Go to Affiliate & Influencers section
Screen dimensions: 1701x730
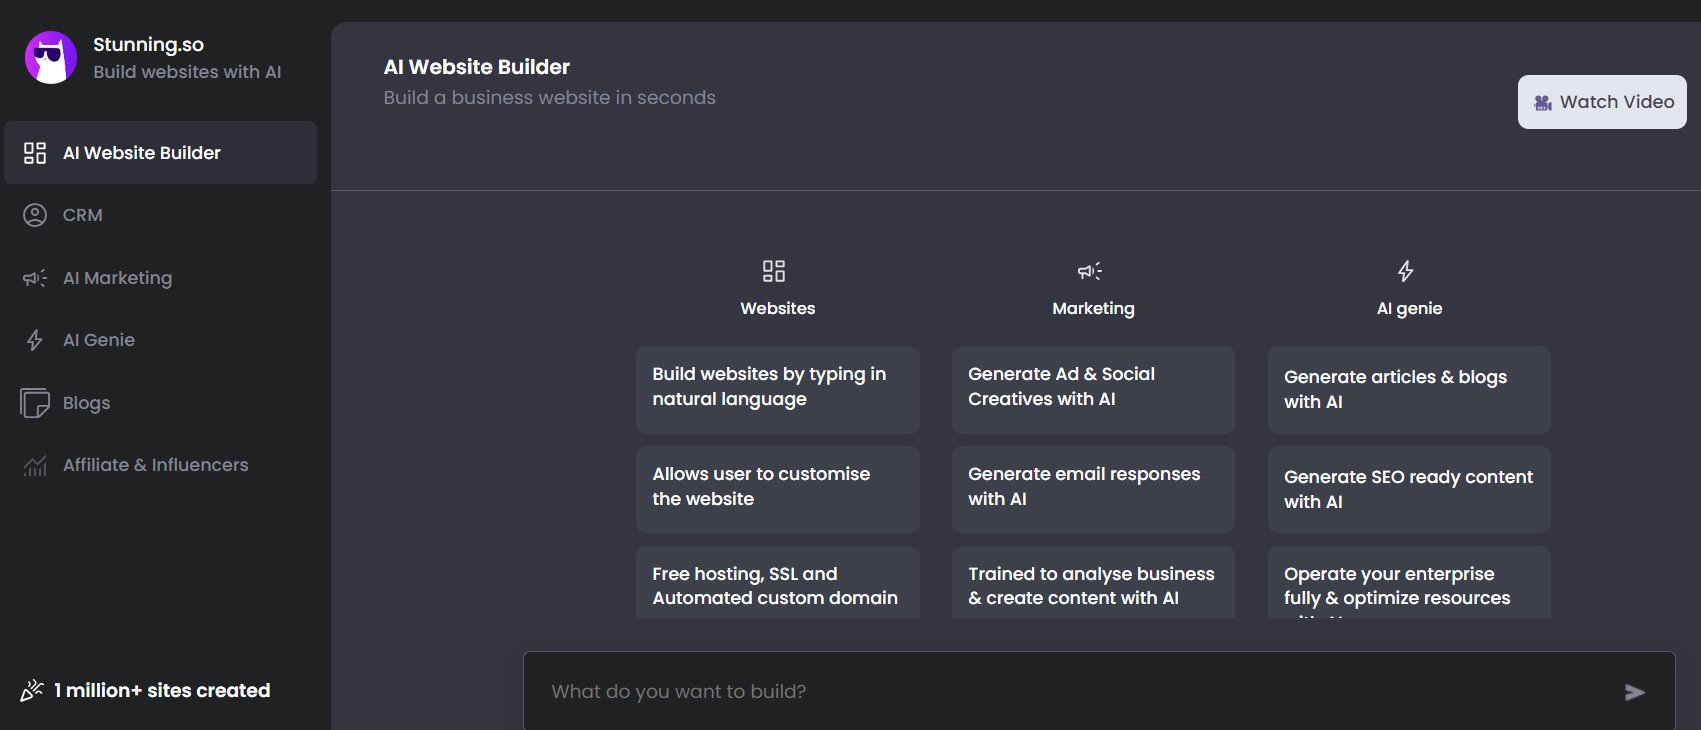(x=155, y=465)
